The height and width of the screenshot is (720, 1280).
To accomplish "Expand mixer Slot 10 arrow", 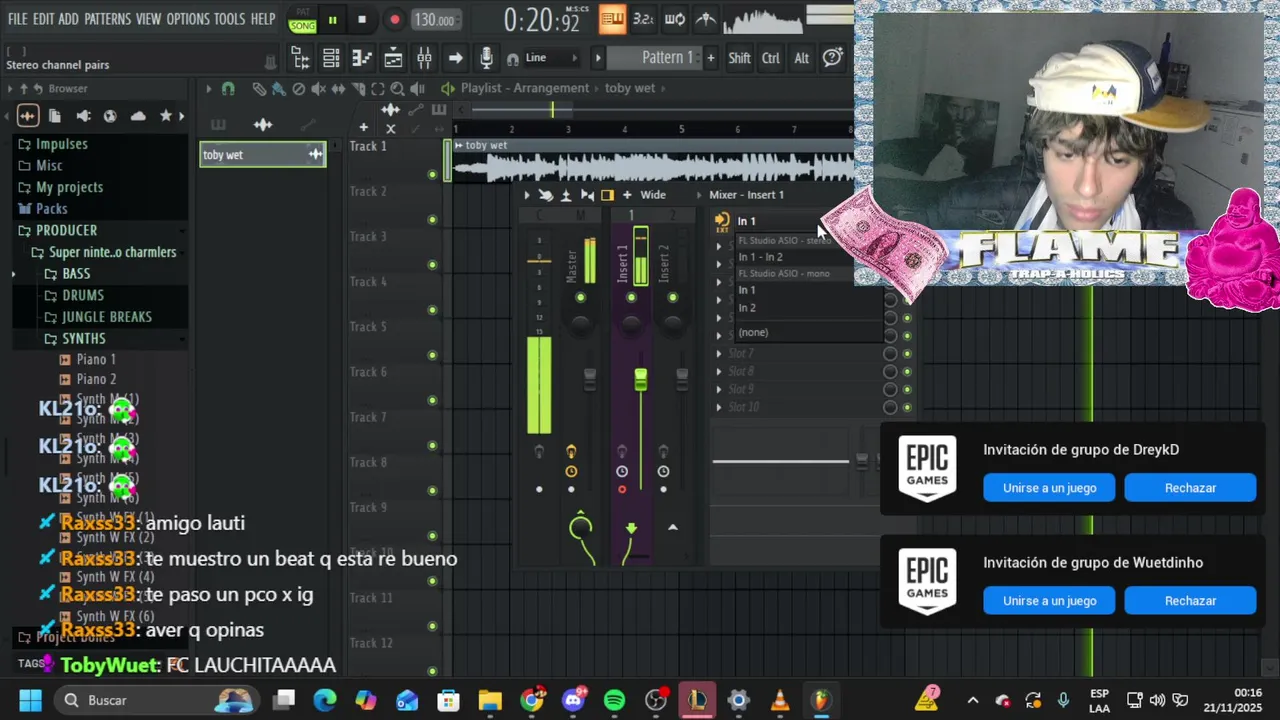I will (718, 407).
